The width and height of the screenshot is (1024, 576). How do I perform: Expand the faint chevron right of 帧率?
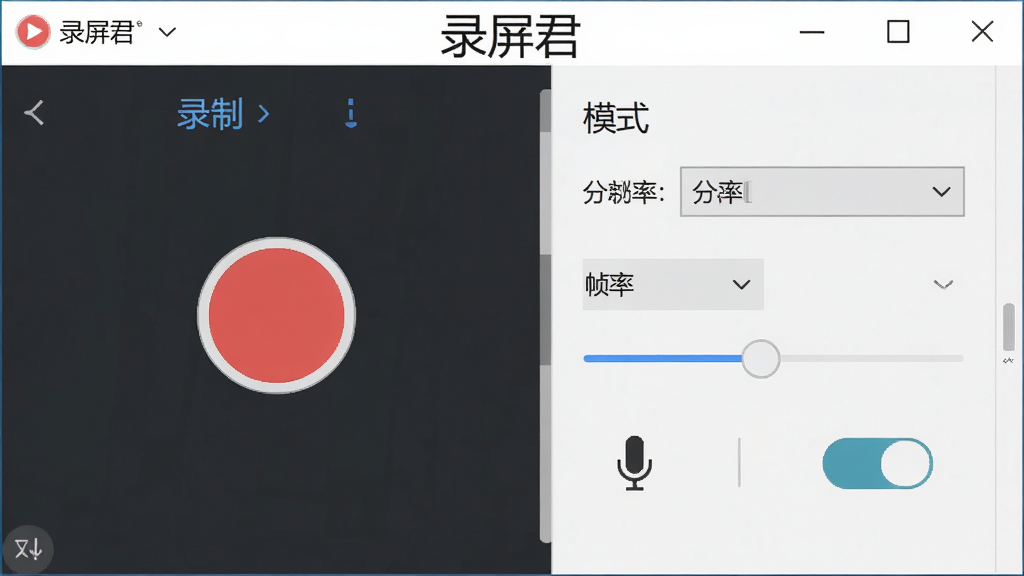pos(943,284)
